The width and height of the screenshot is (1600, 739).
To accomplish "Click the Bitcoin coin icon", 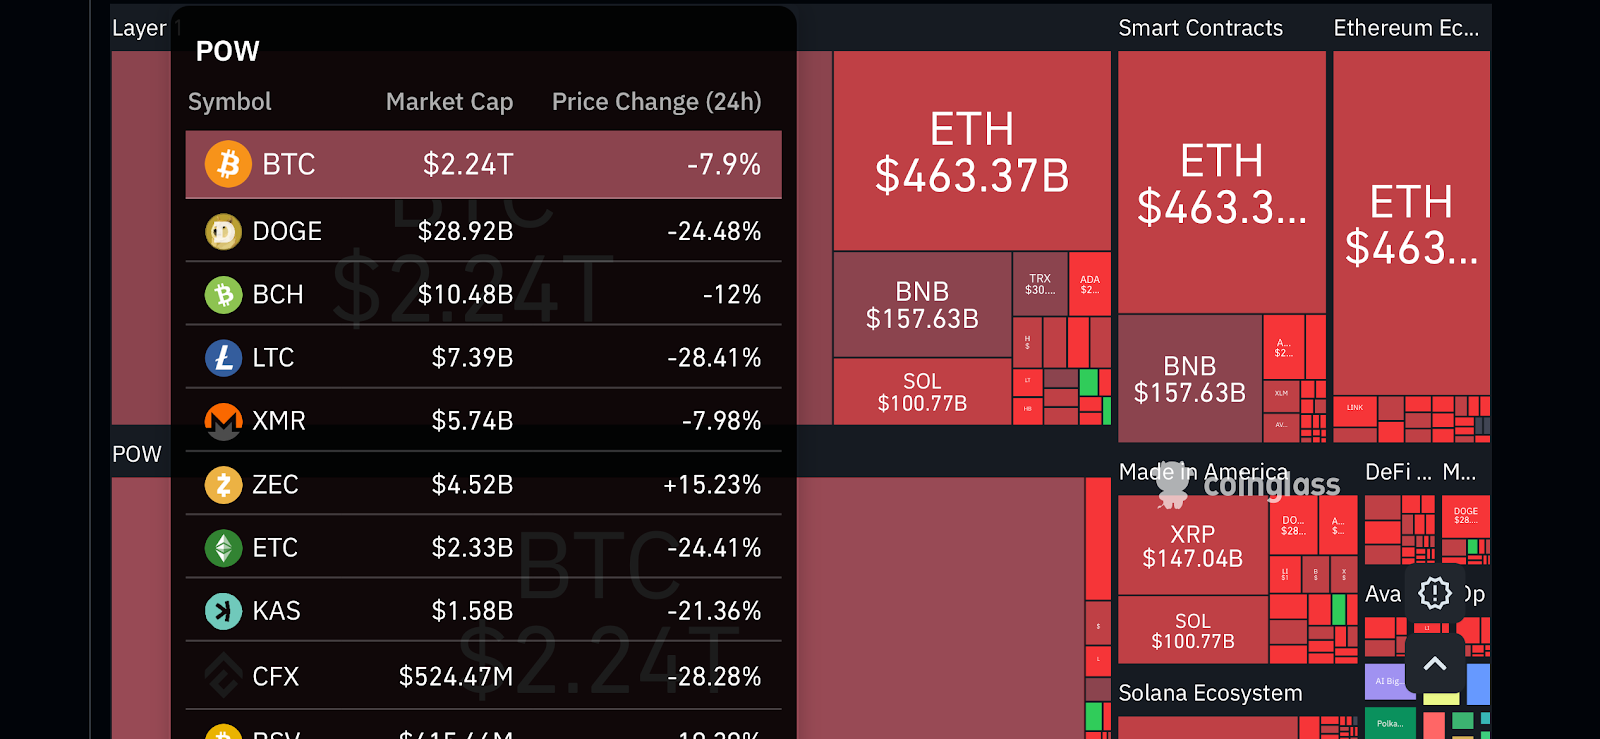I will (228, 164).
